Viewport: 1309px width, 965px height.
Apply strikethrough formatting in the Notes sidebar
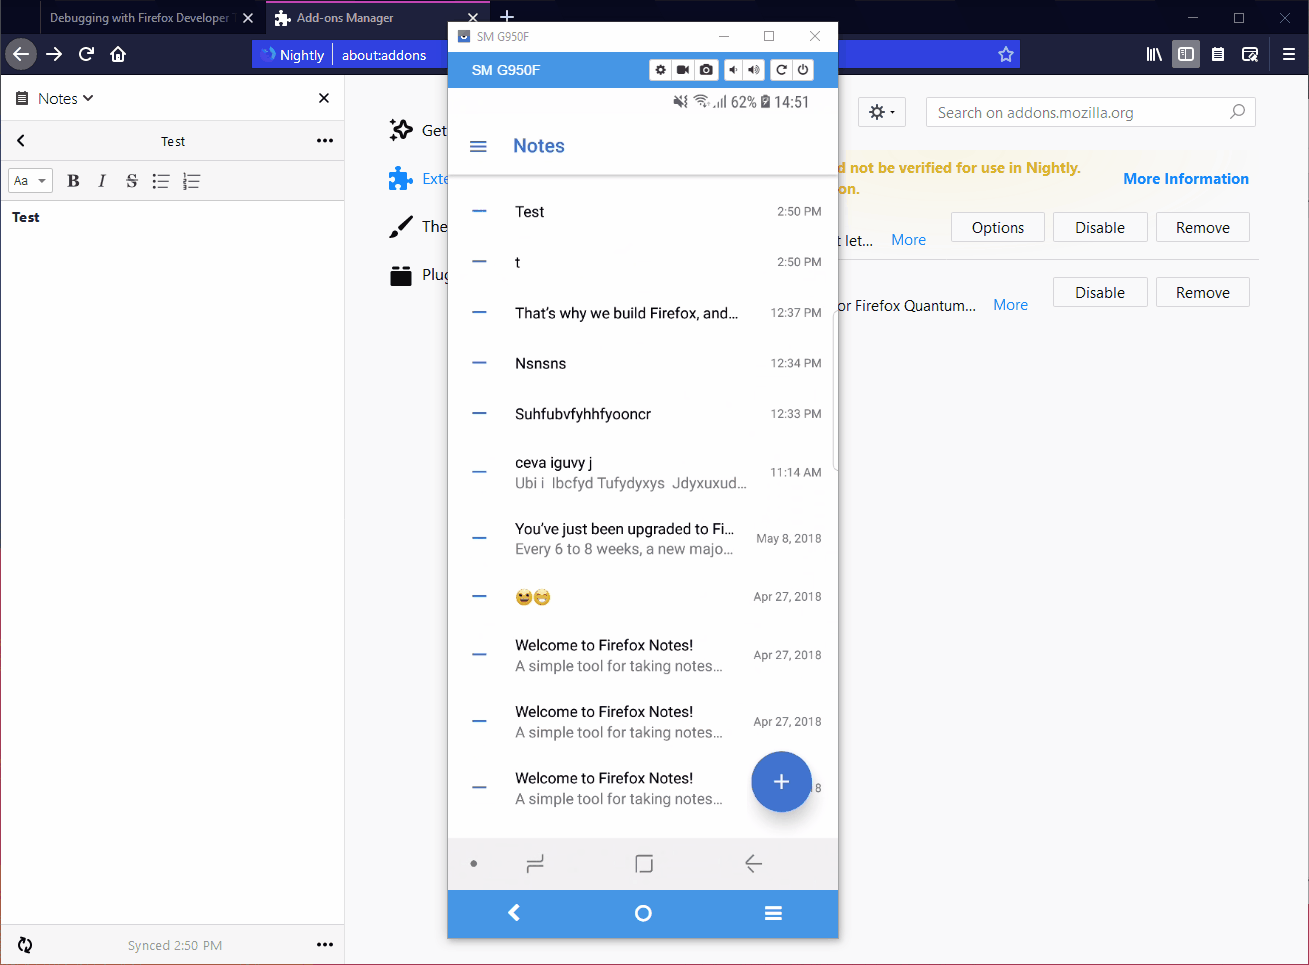[131, 181]
